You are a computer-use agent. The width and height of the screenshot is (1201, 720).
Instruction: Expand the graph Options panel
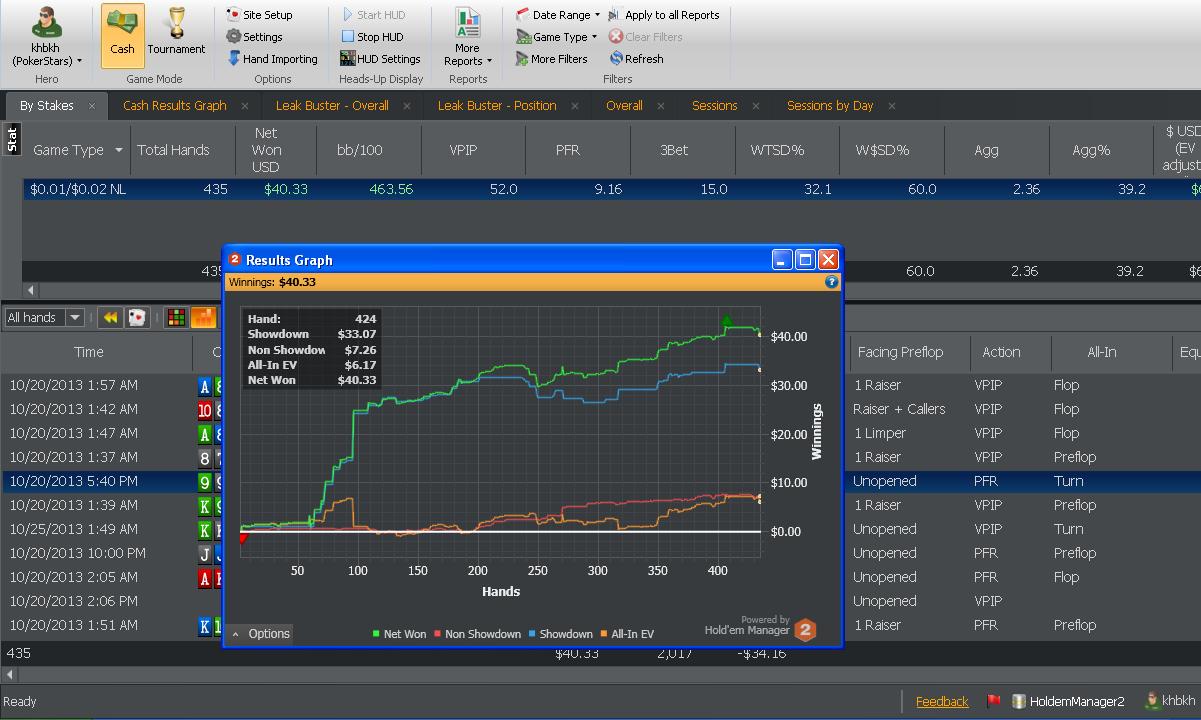pyautogui.click(x=260, y=634)
